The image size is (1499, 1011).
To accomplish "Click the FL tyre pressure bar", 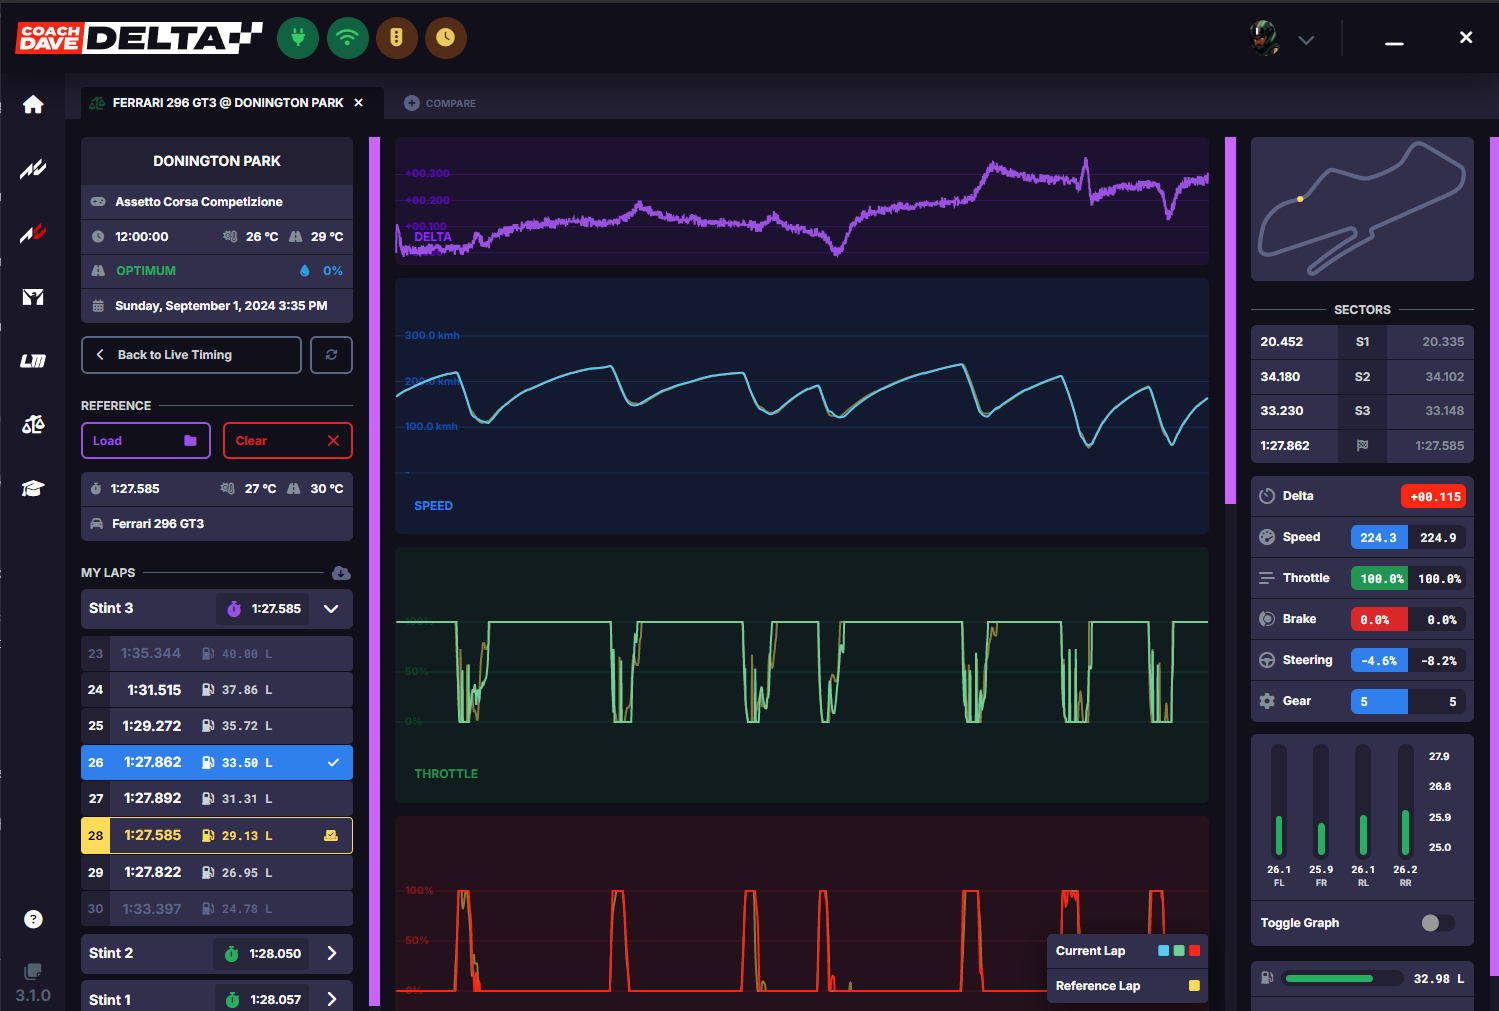I will click(1279, 800).
